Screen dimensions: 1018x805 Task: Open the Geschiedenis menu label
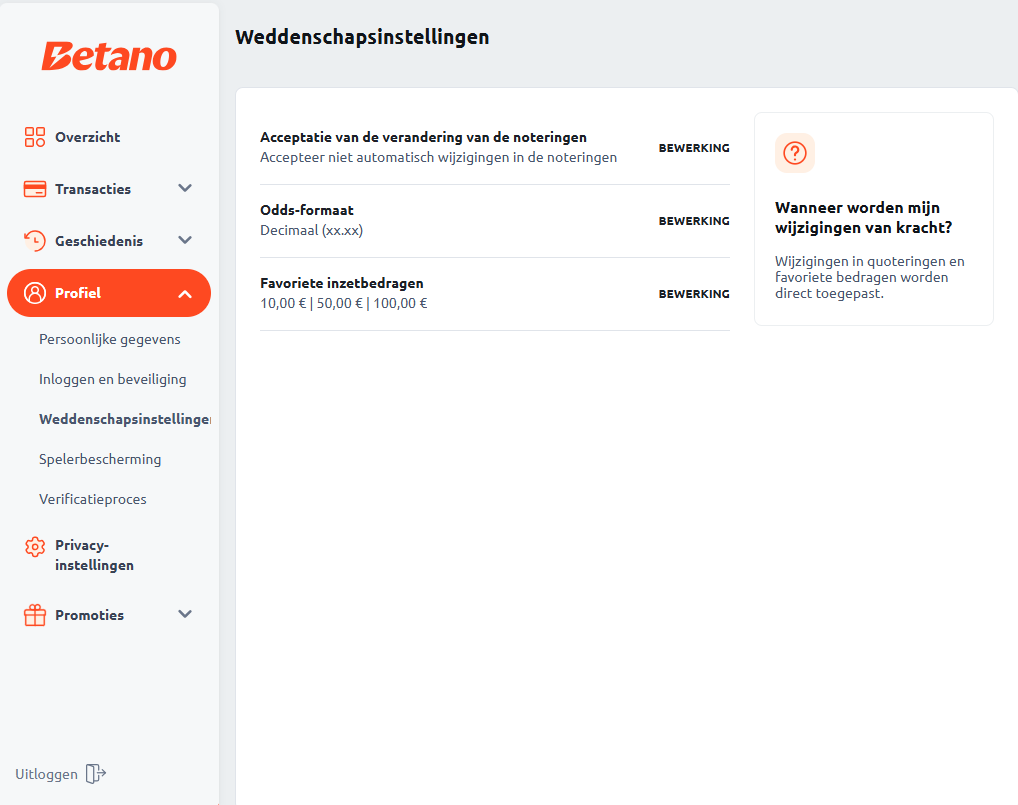tap(99, 241)
